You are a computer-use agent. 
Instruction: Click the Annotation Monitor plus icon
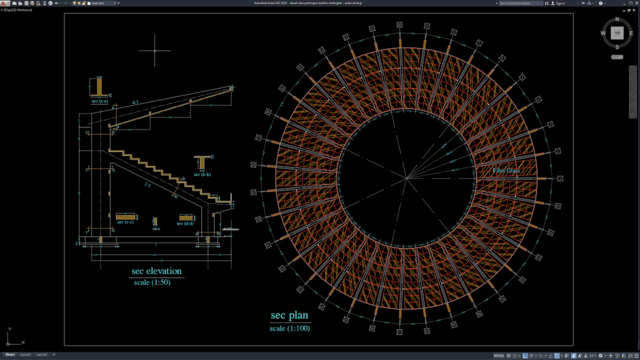611,356
